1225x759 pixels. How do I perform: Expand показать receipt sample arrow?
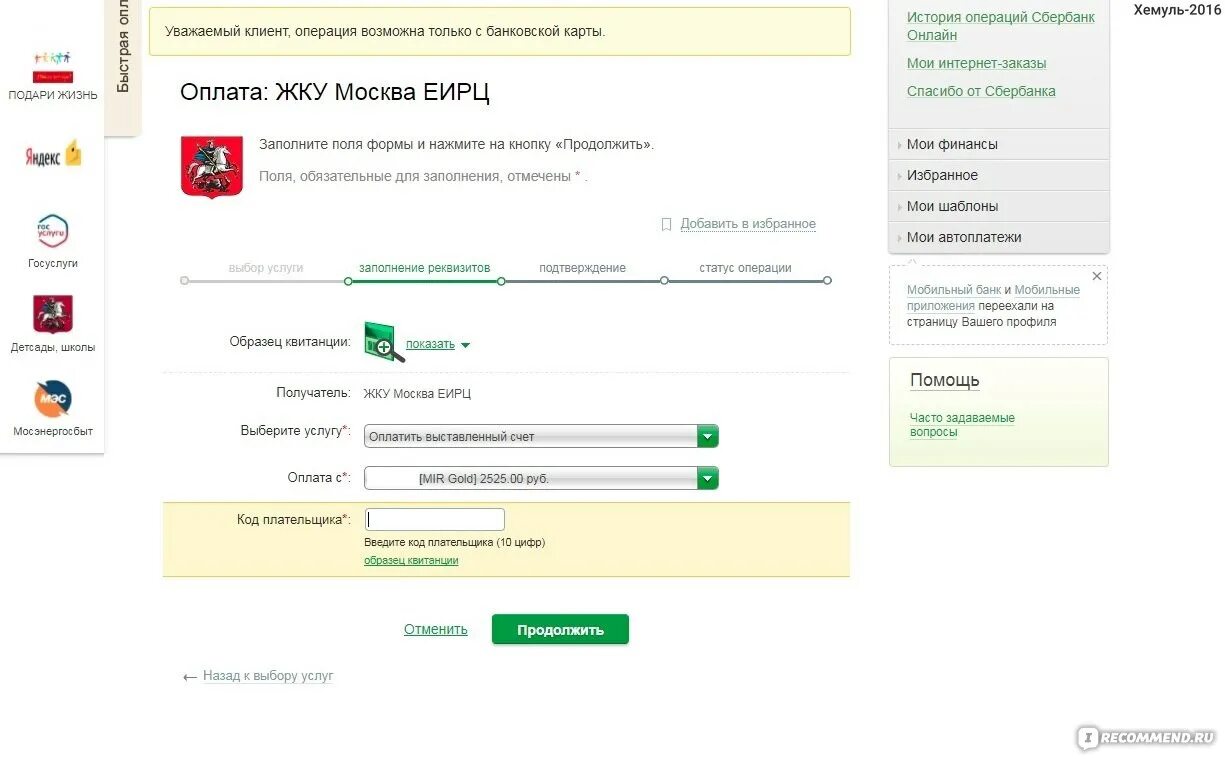click(x=465, y=345)
